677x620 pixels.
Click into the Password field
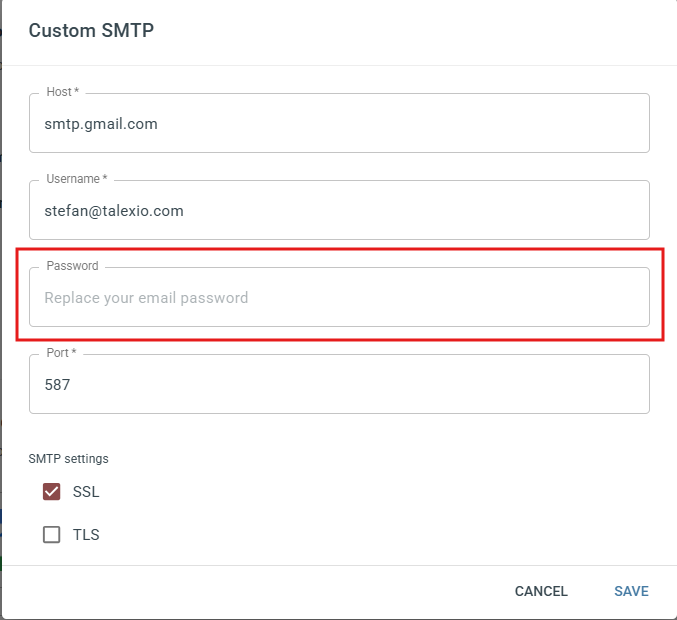[x=339, y=297]
